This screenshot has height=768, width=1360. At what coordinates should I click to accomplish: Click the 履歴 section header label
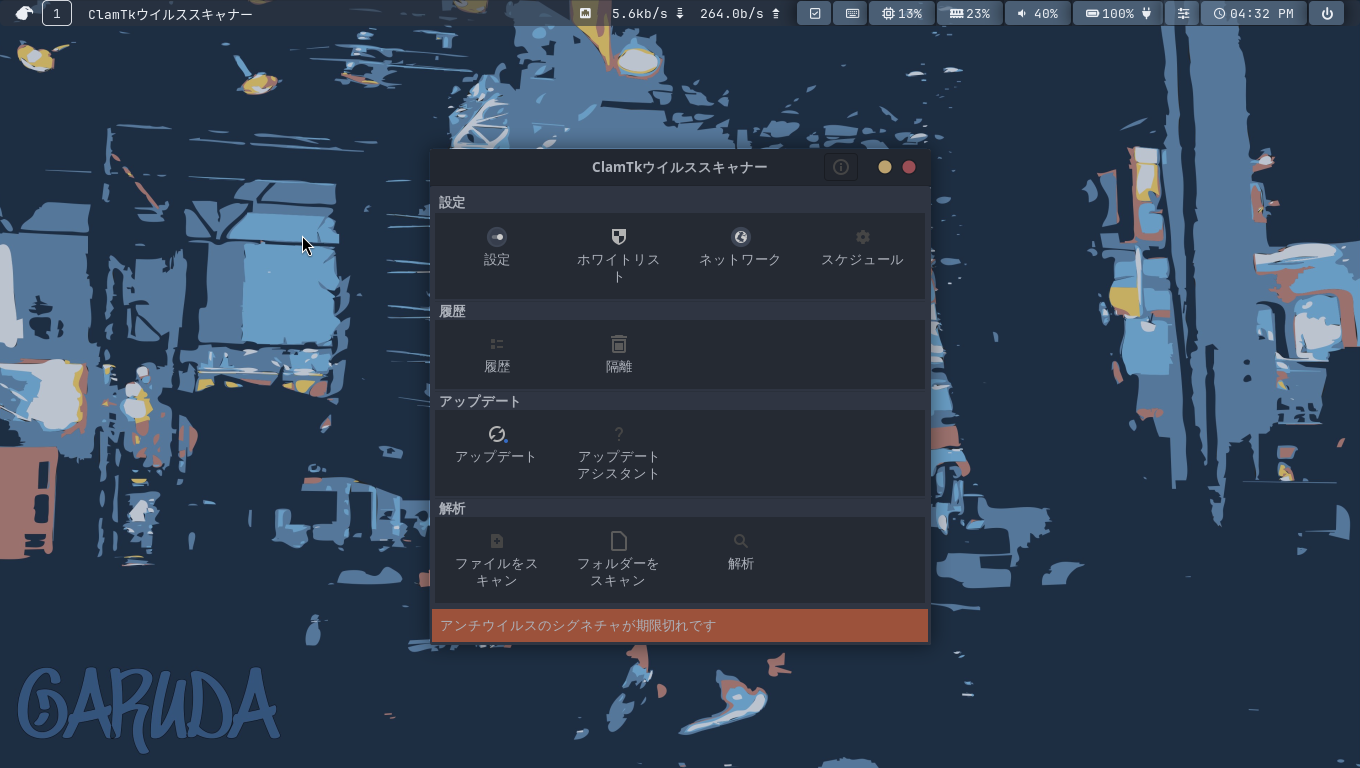tap(452, 311)
